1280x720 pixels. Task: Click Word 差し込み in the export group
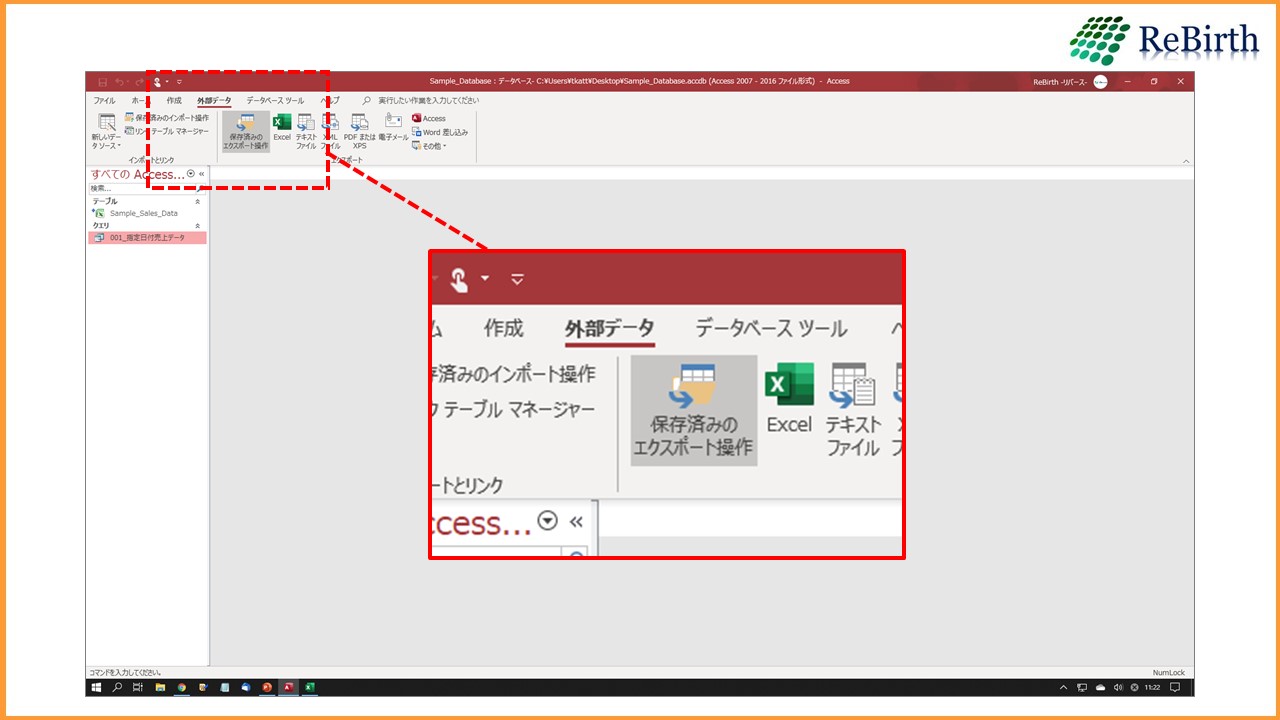[x=439, y=132]
